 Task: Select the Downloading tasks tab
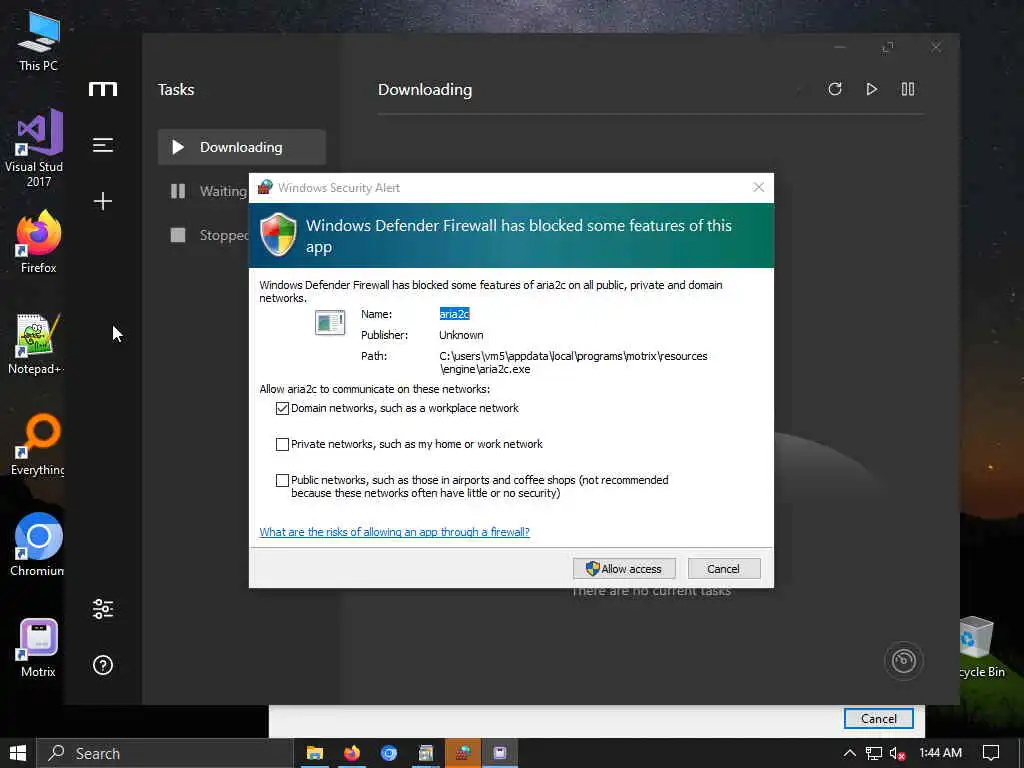coord(242,147)
